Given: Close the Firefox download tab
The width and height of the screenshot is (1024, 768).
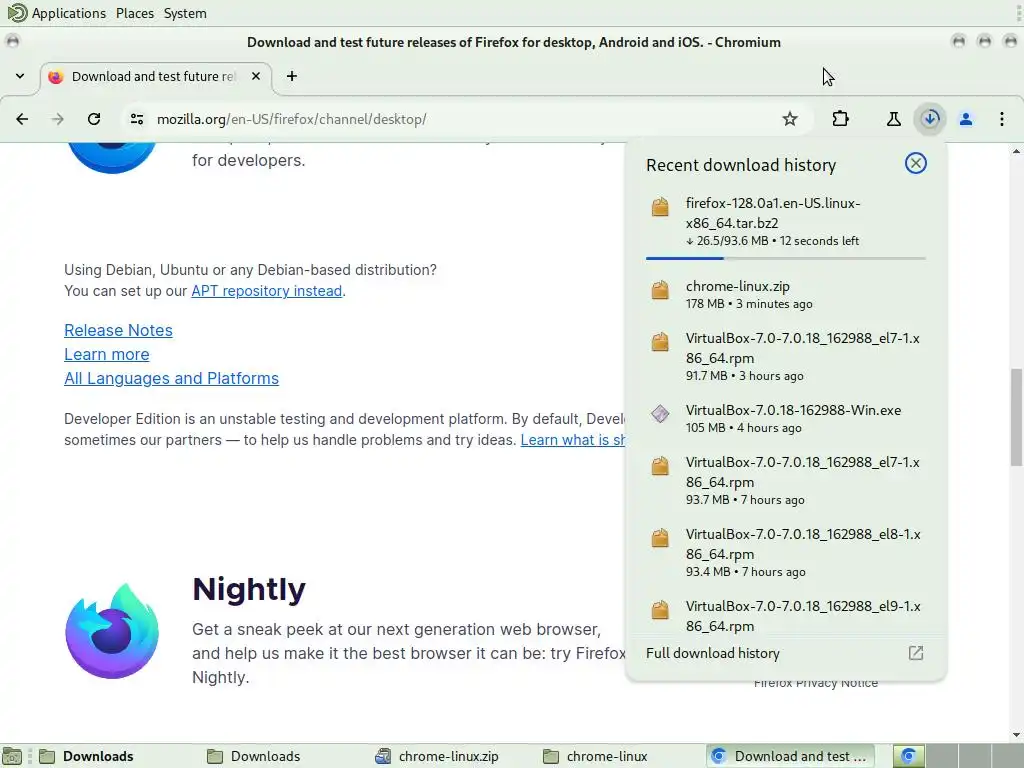Looking at the screenshot, I should pos(256,76).
